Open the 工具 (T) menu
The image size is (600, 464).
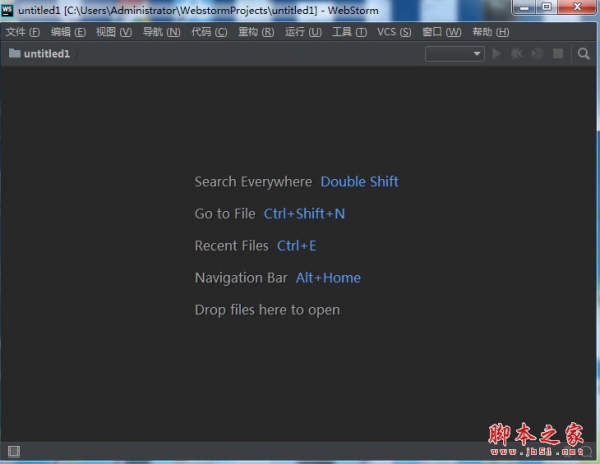point(349,32)
